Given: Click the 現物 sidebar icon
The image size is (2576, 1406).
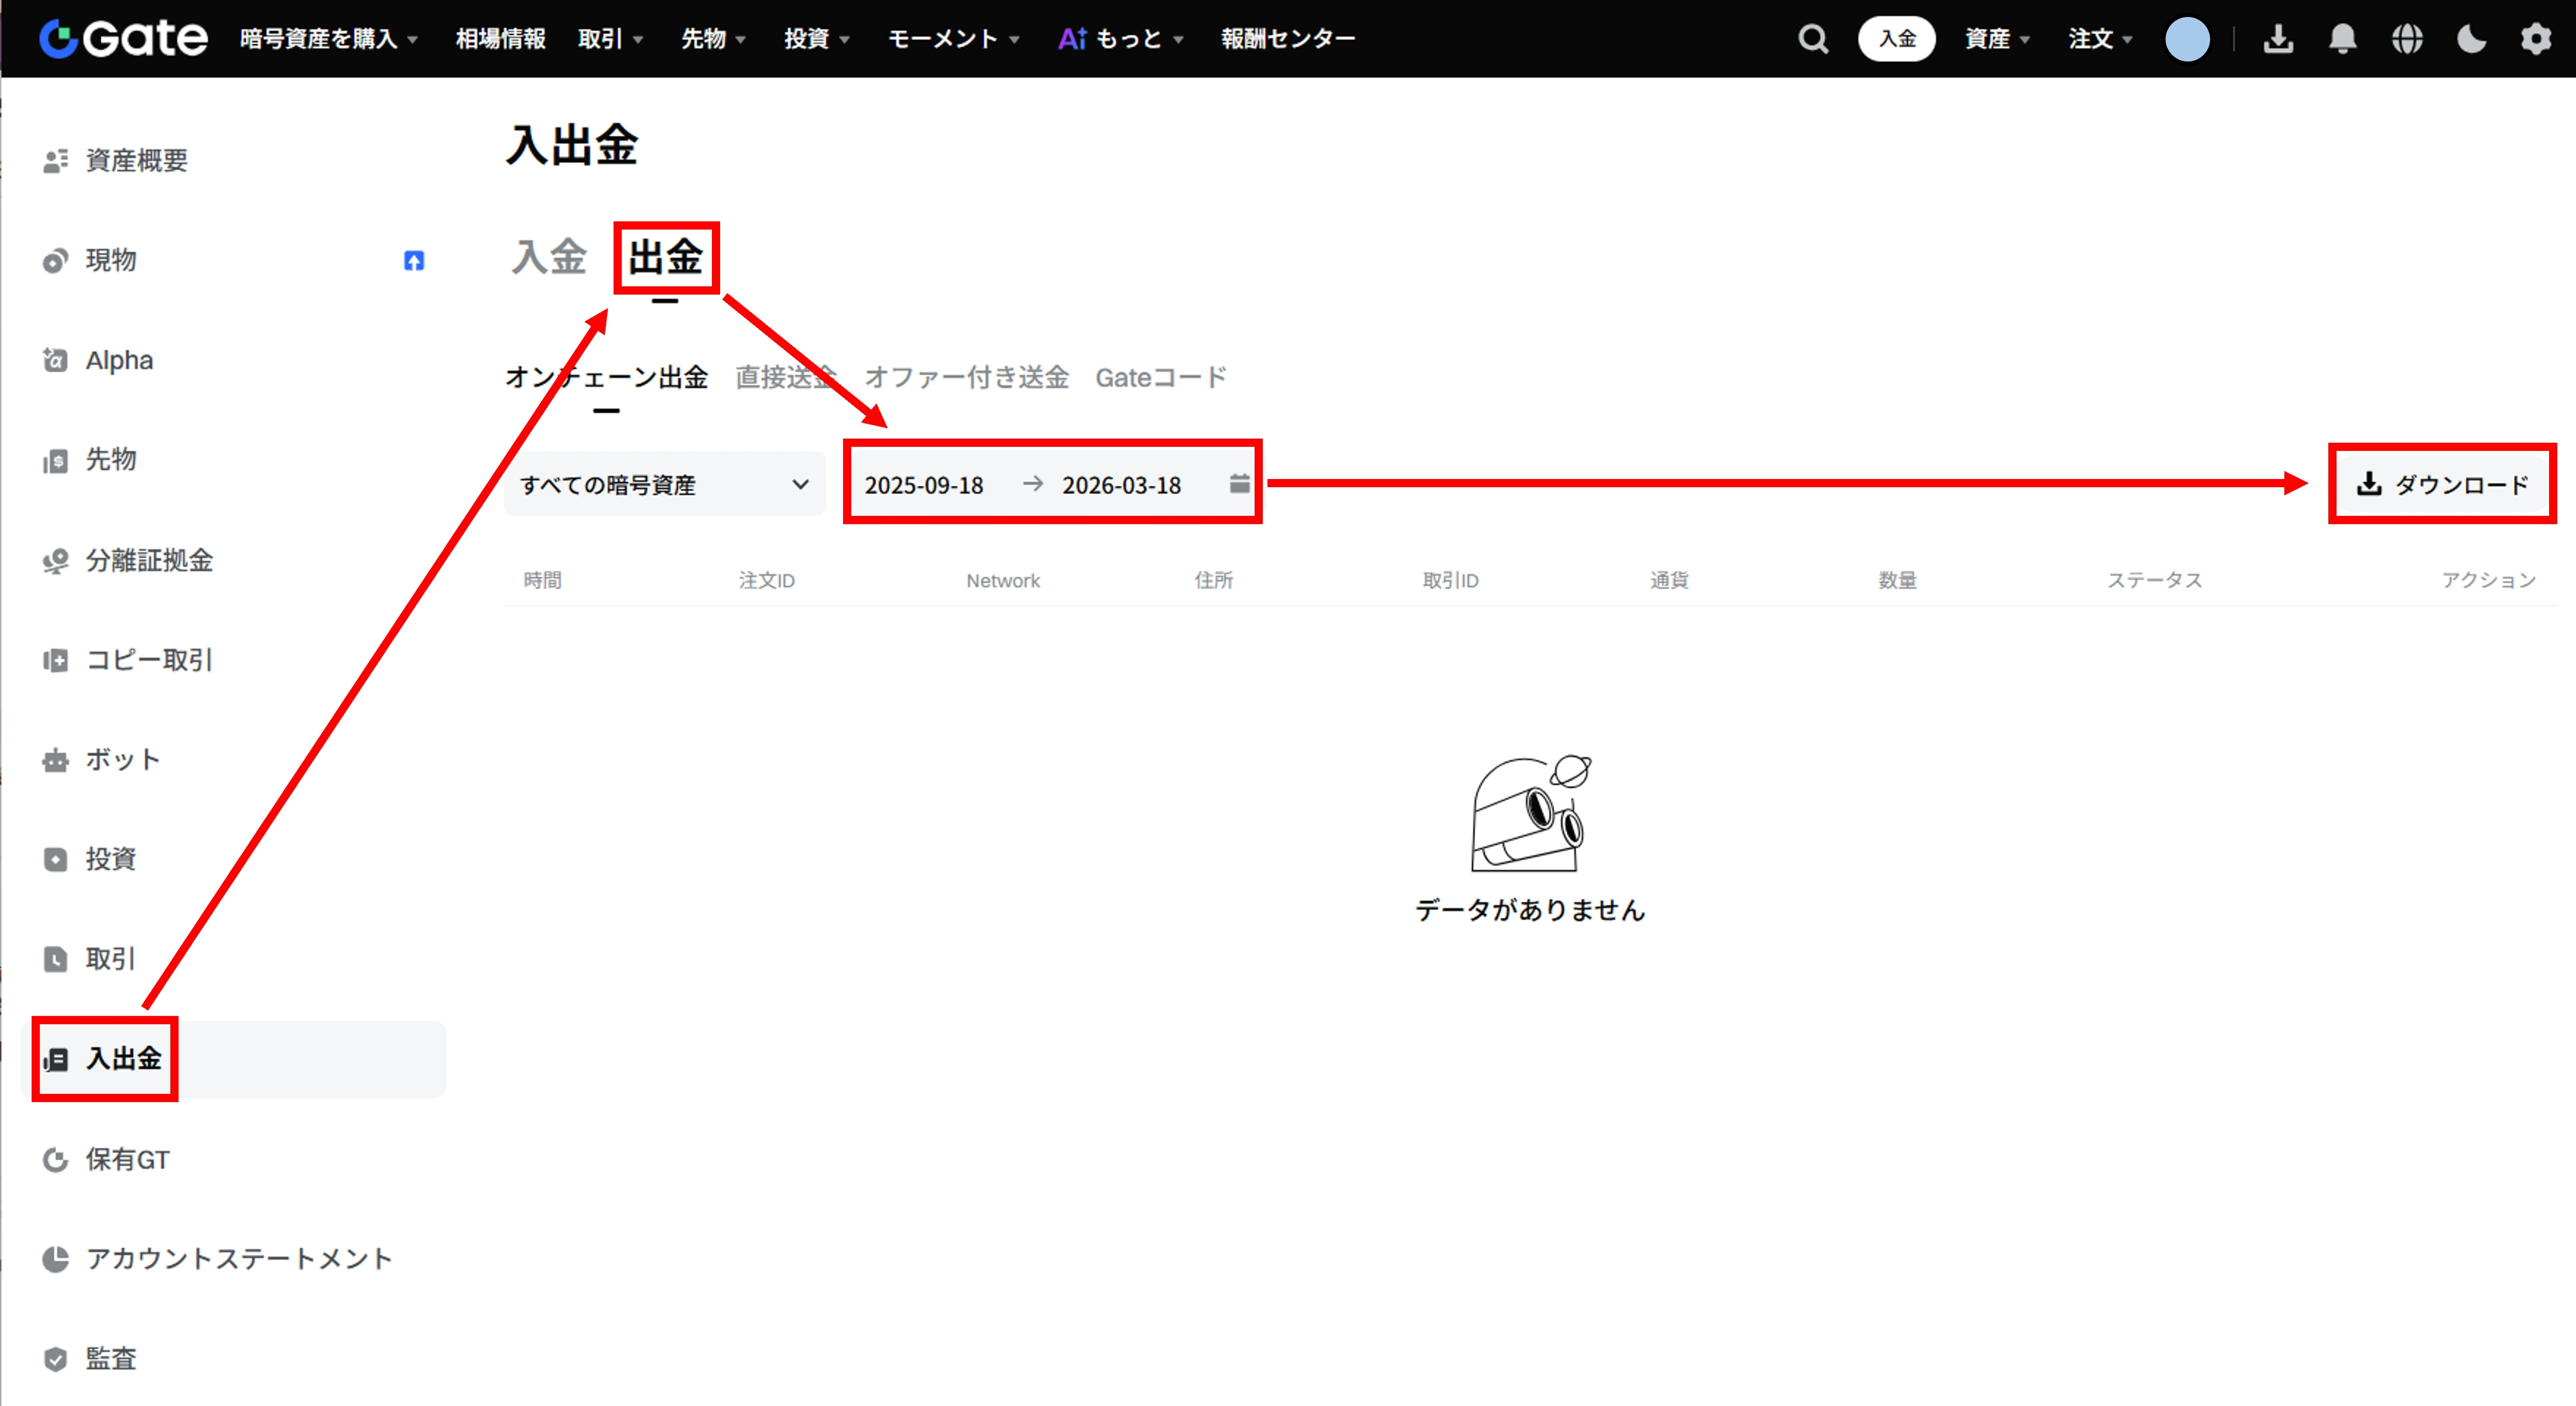Looking at the screenshot, I should pyautogui.click(x=55, y=261).
